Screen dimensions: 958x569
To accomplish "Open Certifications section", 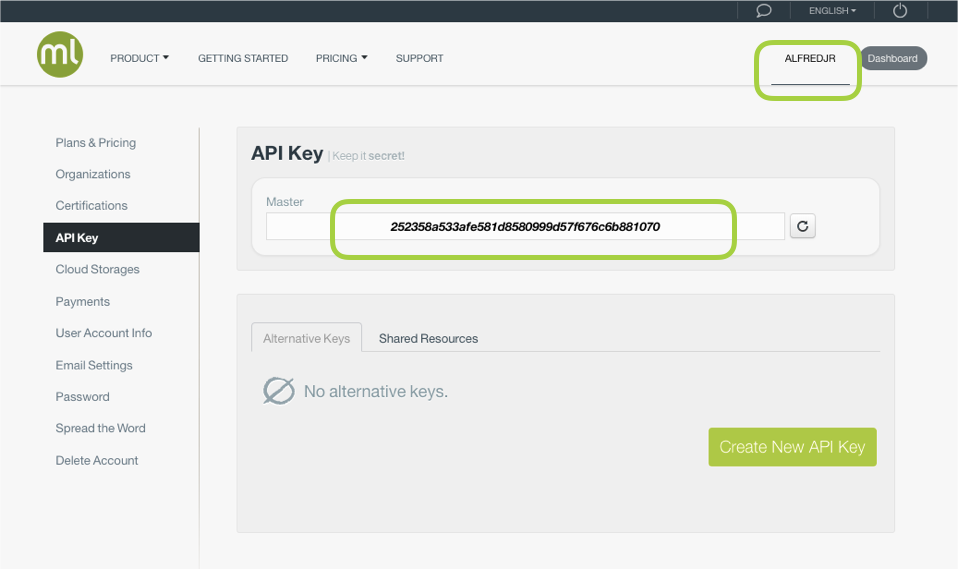I will (x=92, y=205).
